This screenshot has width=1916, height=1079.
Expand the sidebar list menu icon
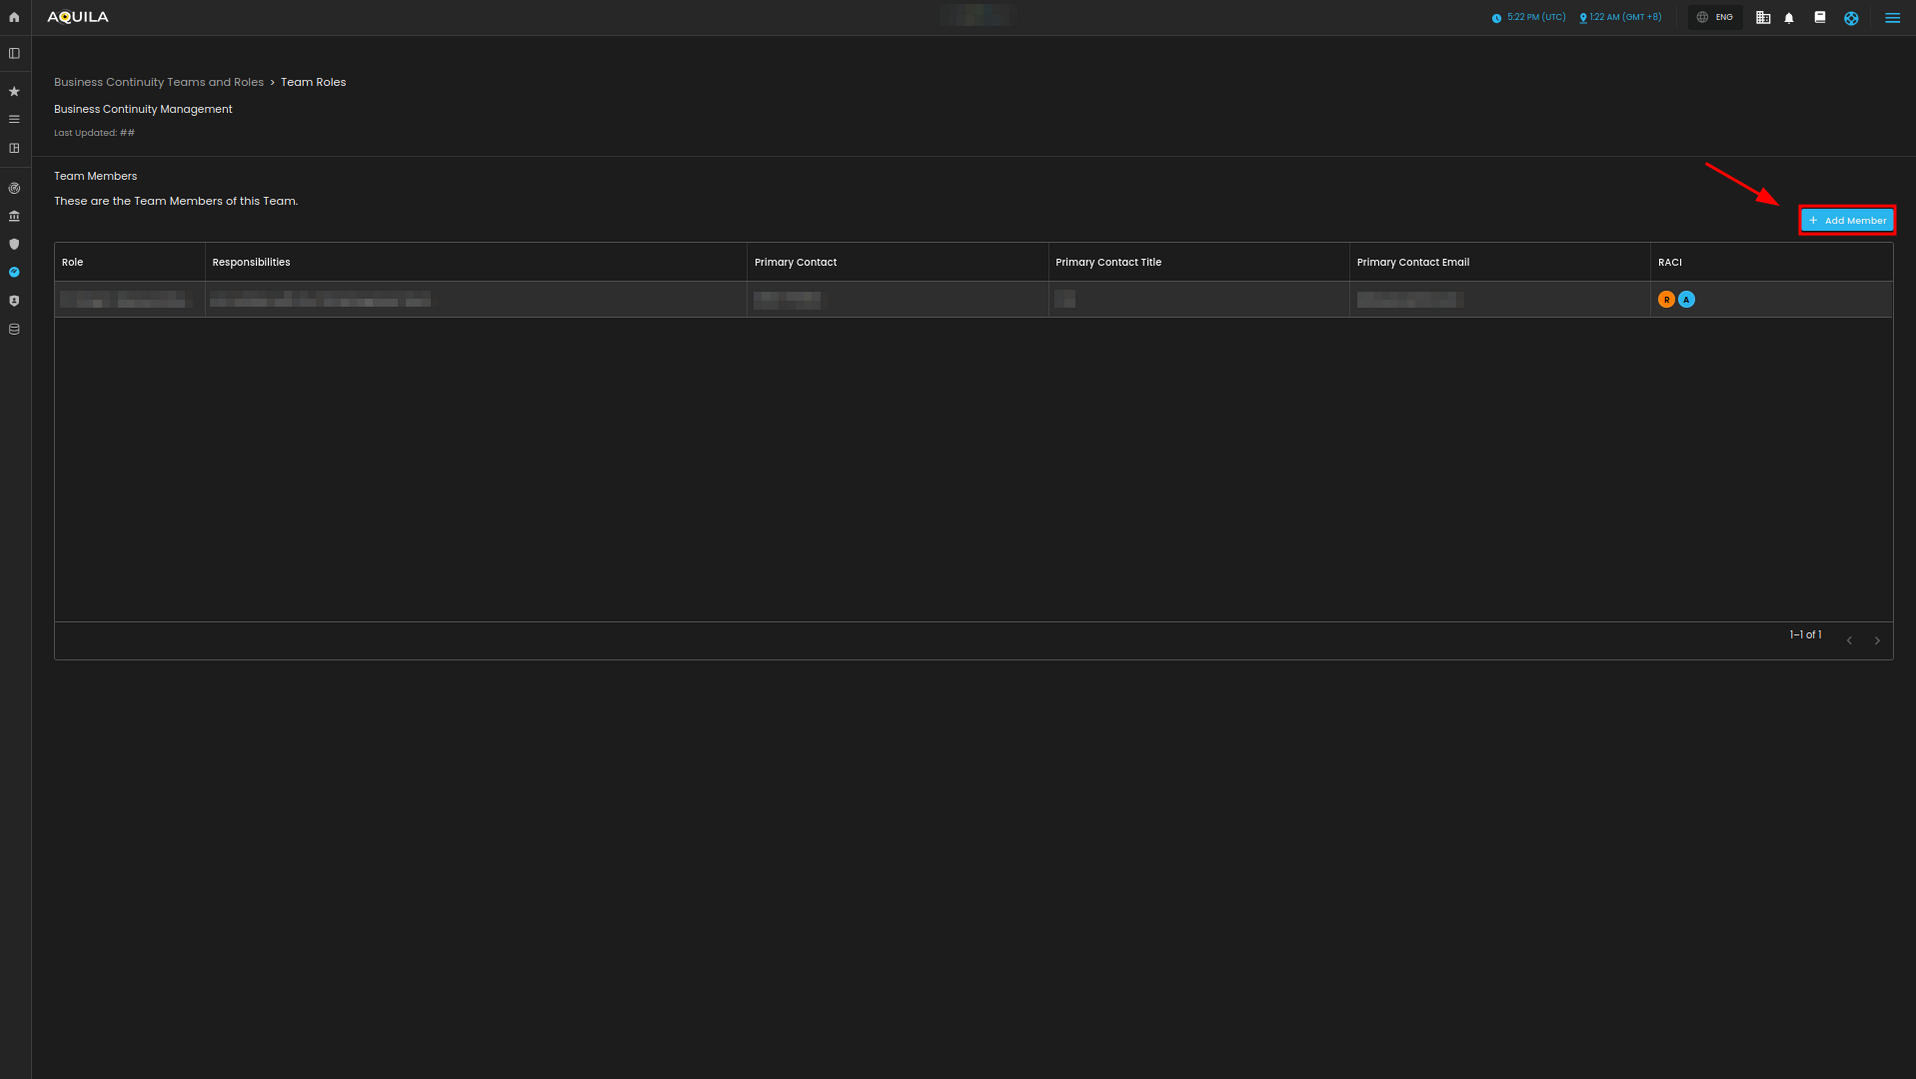coord(14,120)
